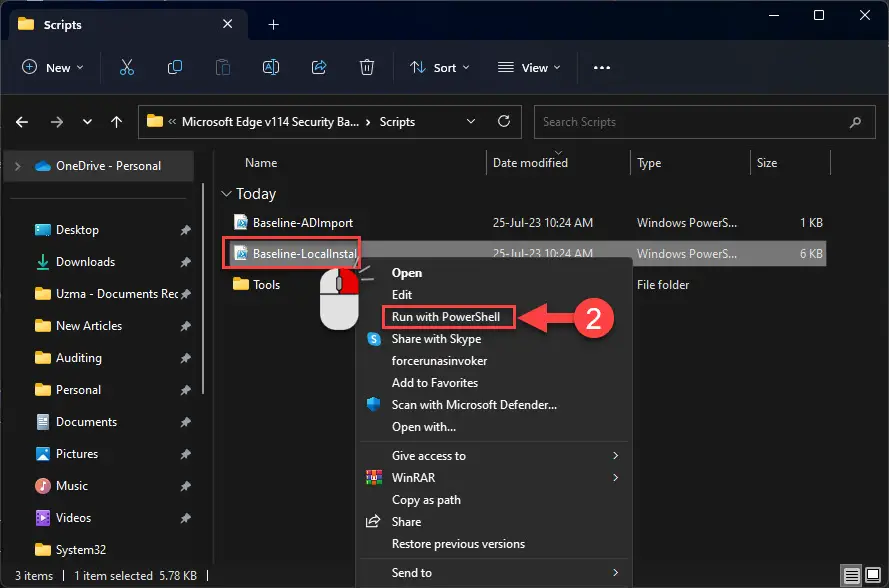Navigate back with the left arrow
Image resolution: width=889 pixels, height=588 pixels.
(22, 122)
